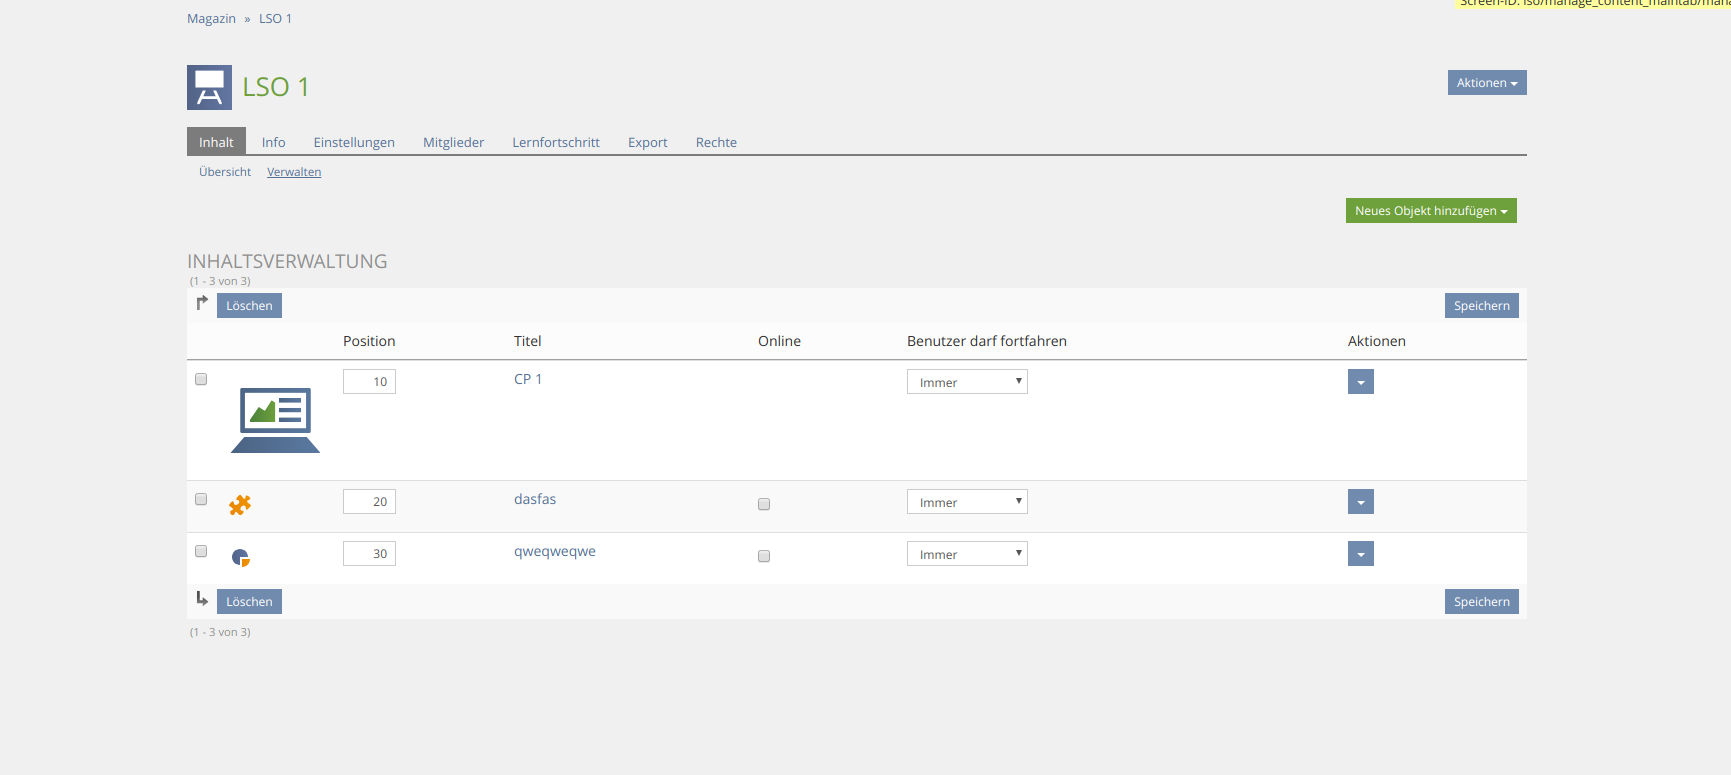Viewport: 1731px width, 775px height.
Task: Click the top select-all arrow icon
Action: (202, 303)
